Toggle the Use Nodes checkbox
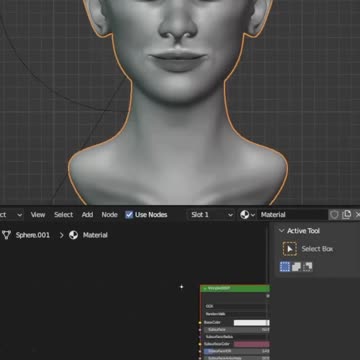This screenshot has height=360, width=360. (129, 215)
